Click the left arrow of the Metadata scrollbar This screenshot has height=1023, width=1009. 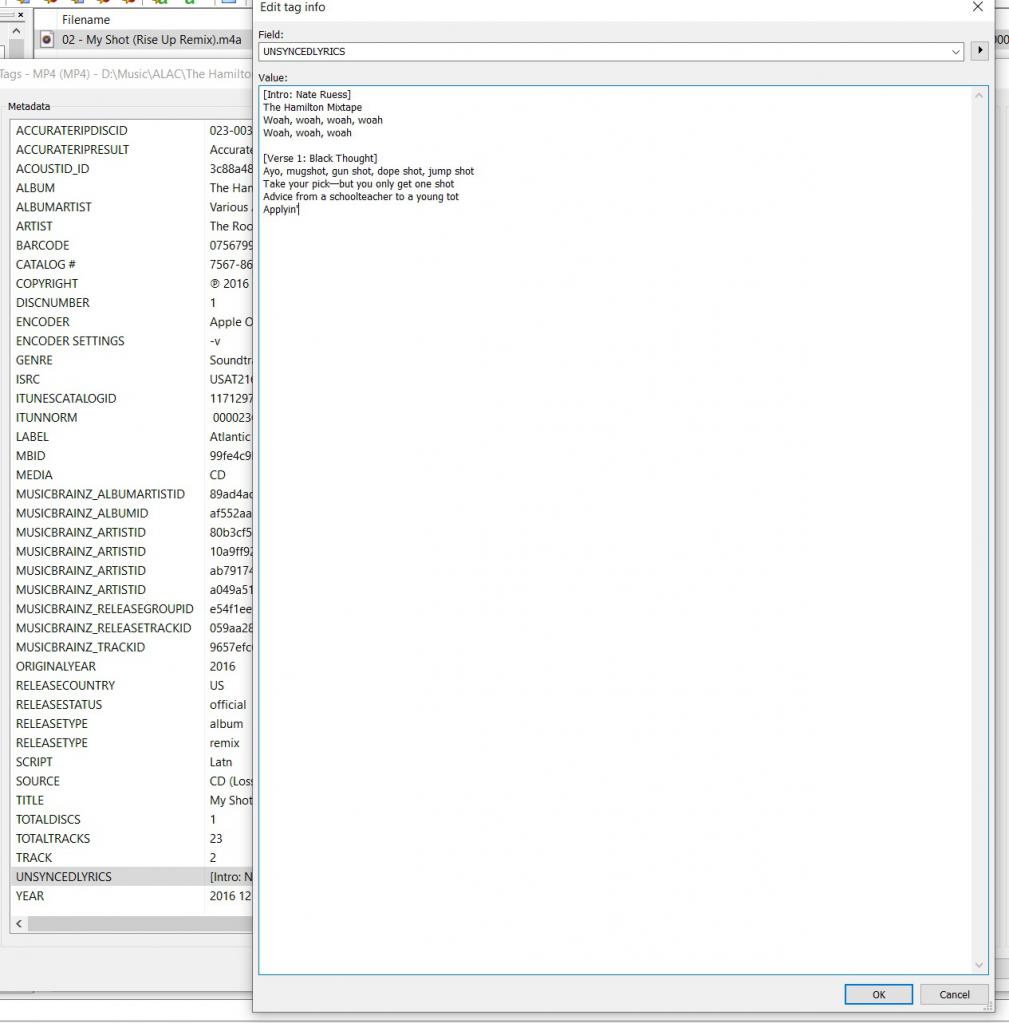pyautogui.click(x=19, y=923)
